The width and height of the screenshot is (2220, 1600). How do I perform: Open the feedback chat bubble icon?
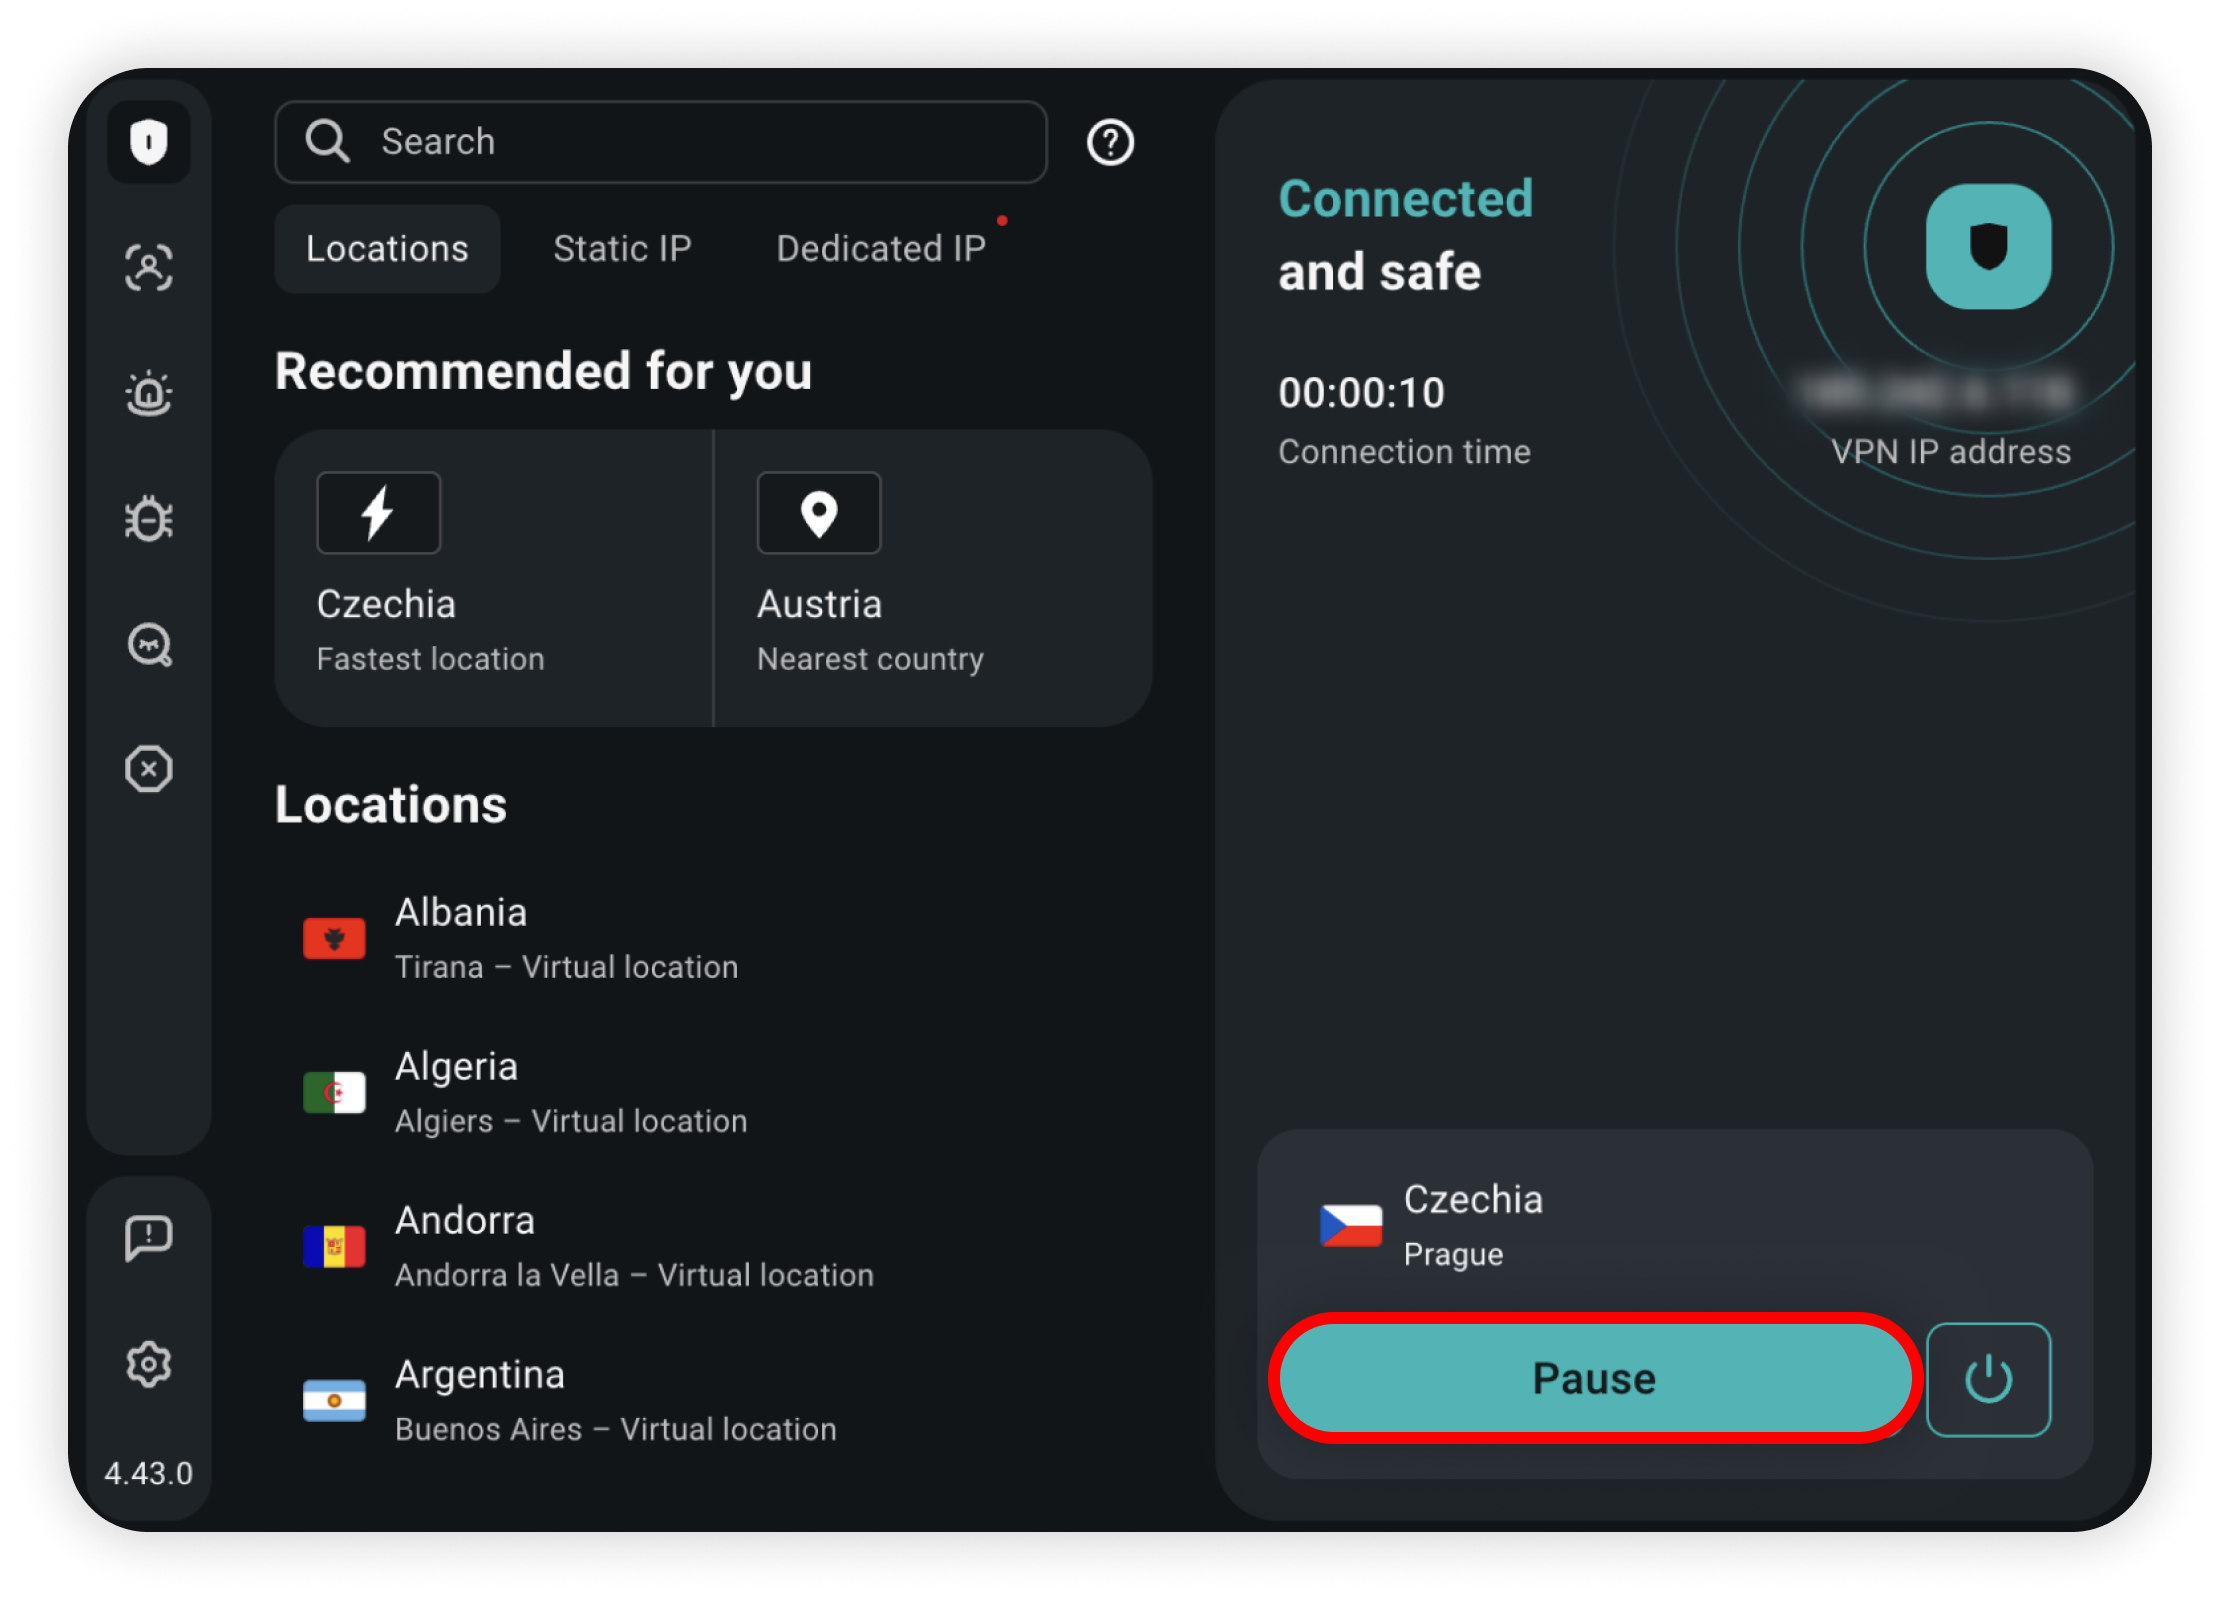[149, 1238]
